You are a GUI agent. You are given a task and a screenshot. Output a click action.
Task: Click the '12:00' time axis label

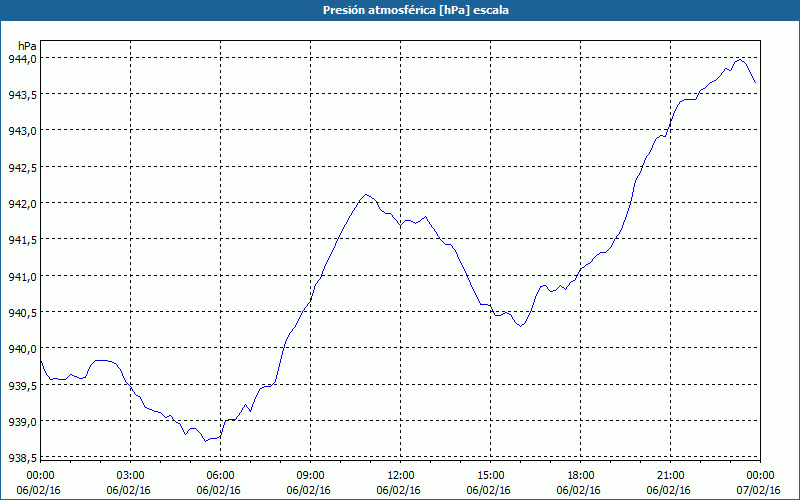click(x=401, y=476)
